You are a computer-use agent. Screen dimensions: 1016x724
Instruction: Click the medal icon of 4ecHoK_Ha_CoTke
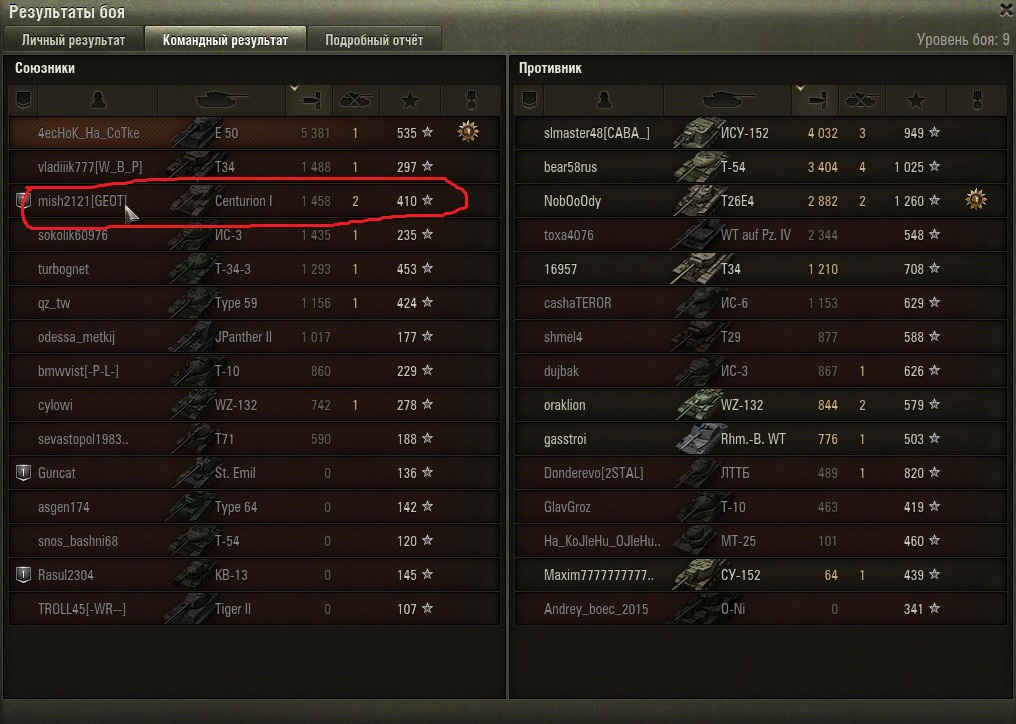coord(468,132)
